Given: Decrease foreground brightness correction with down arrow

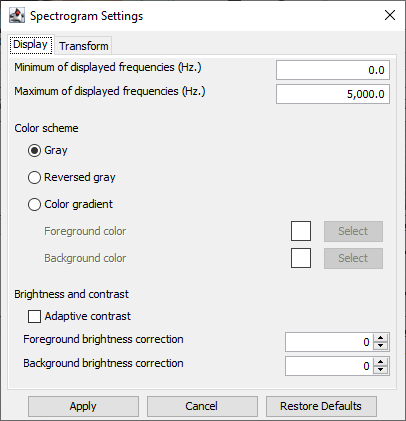Looking at the screenshot, I should point(381,346).
